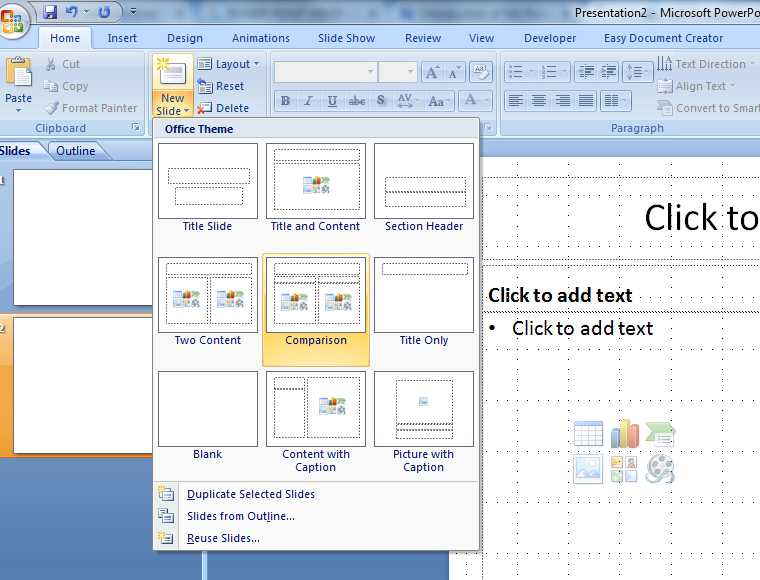Viewport: 760px width, 580px height.
Task: Select the Picture with Caption layout
Action: click(424, 423)
